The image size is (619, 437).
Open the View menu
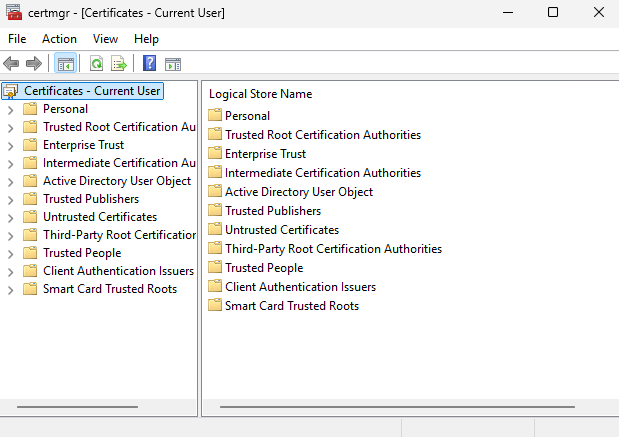pyautogui.click(x=105, y=39)
